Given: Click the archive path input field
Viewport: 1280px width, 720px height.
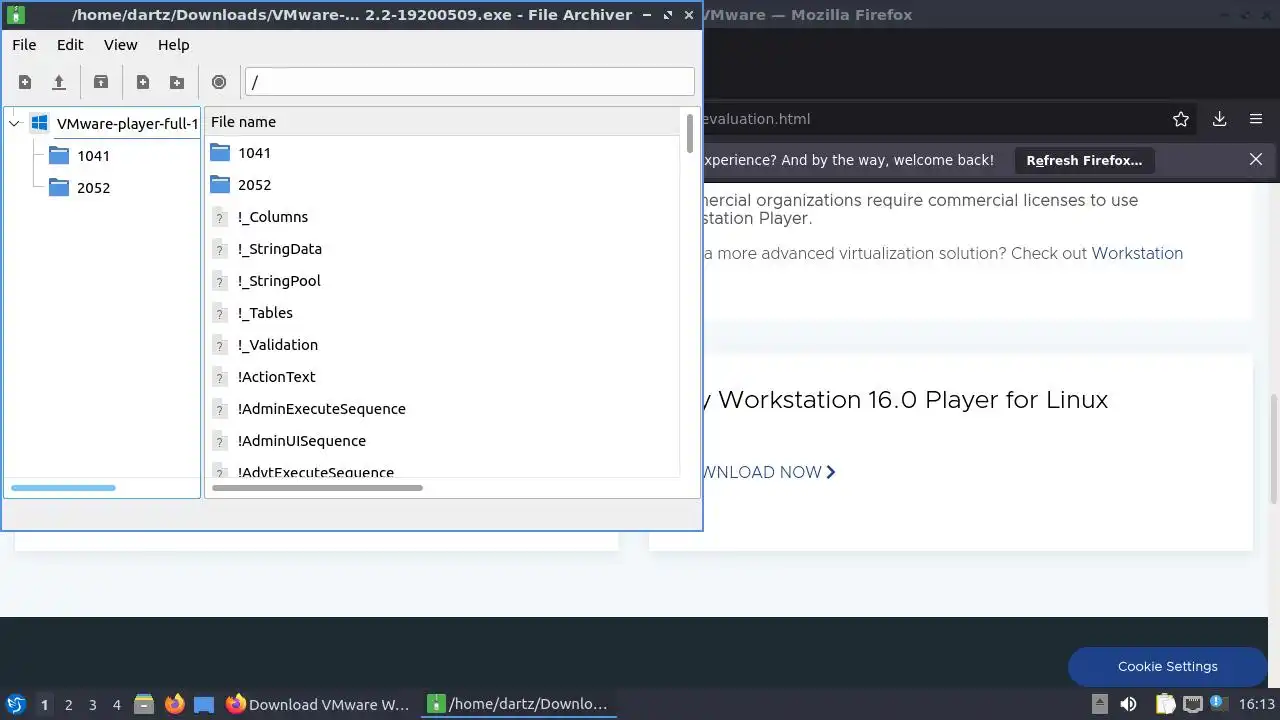Looking at the screenshot, I should [x=469, y=82].
